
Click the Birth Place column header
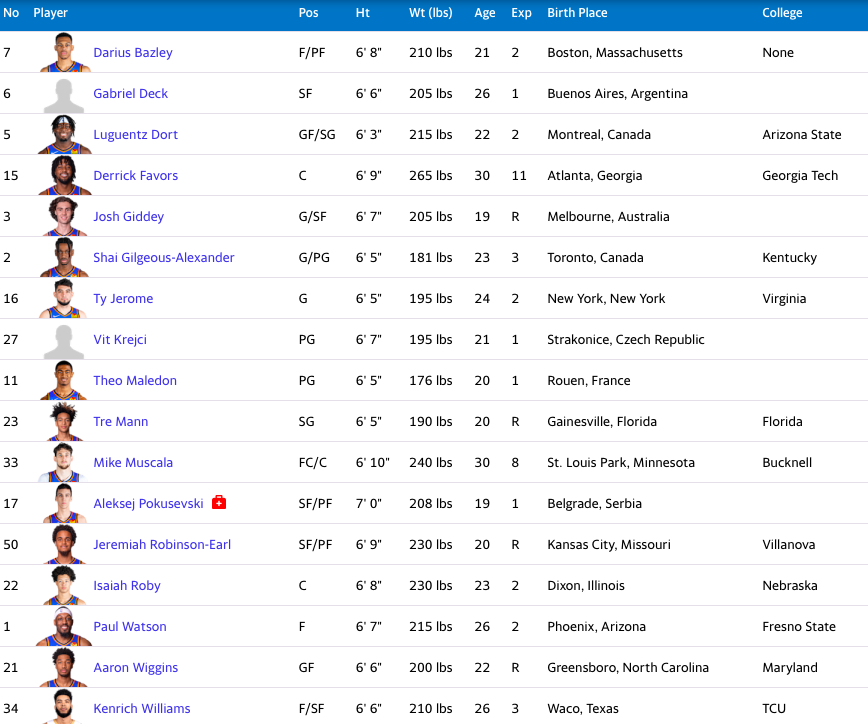(x=577, y=13)
